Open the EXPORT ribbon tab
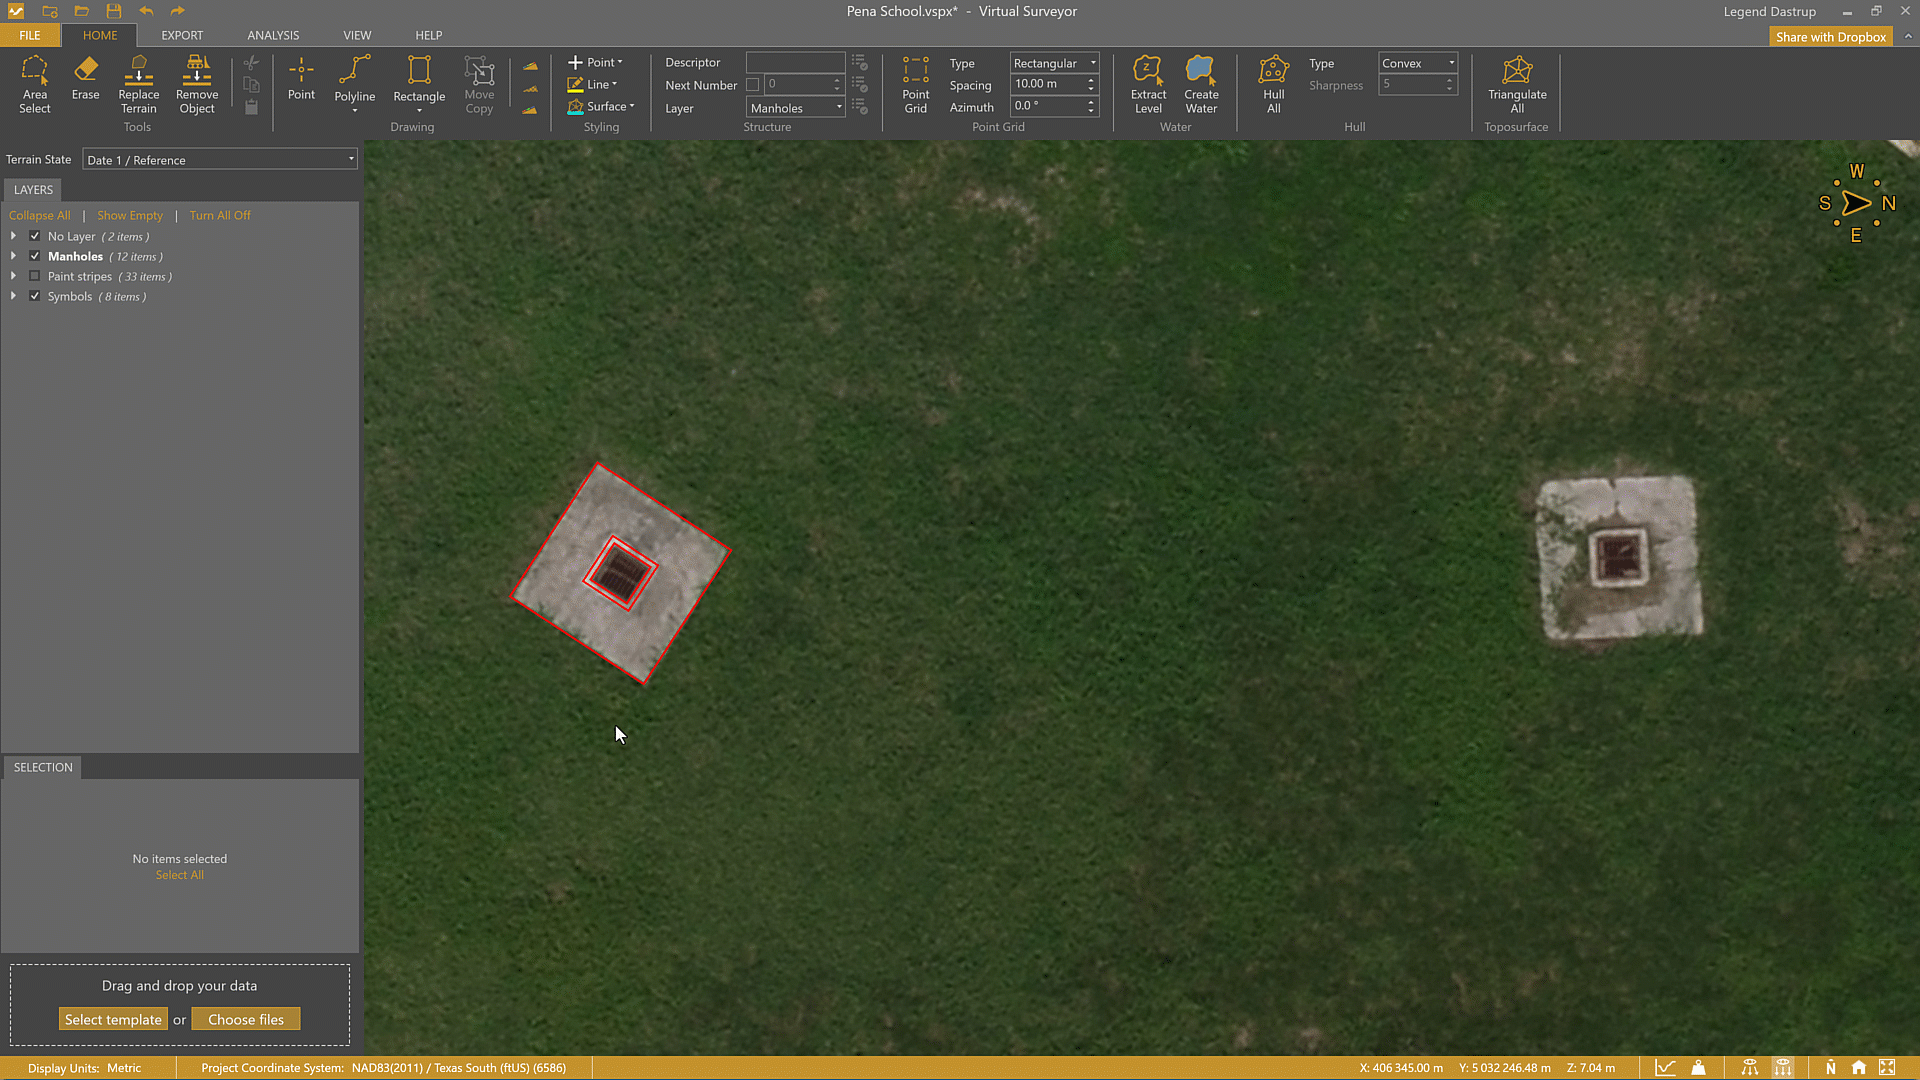 pos(182,35)
